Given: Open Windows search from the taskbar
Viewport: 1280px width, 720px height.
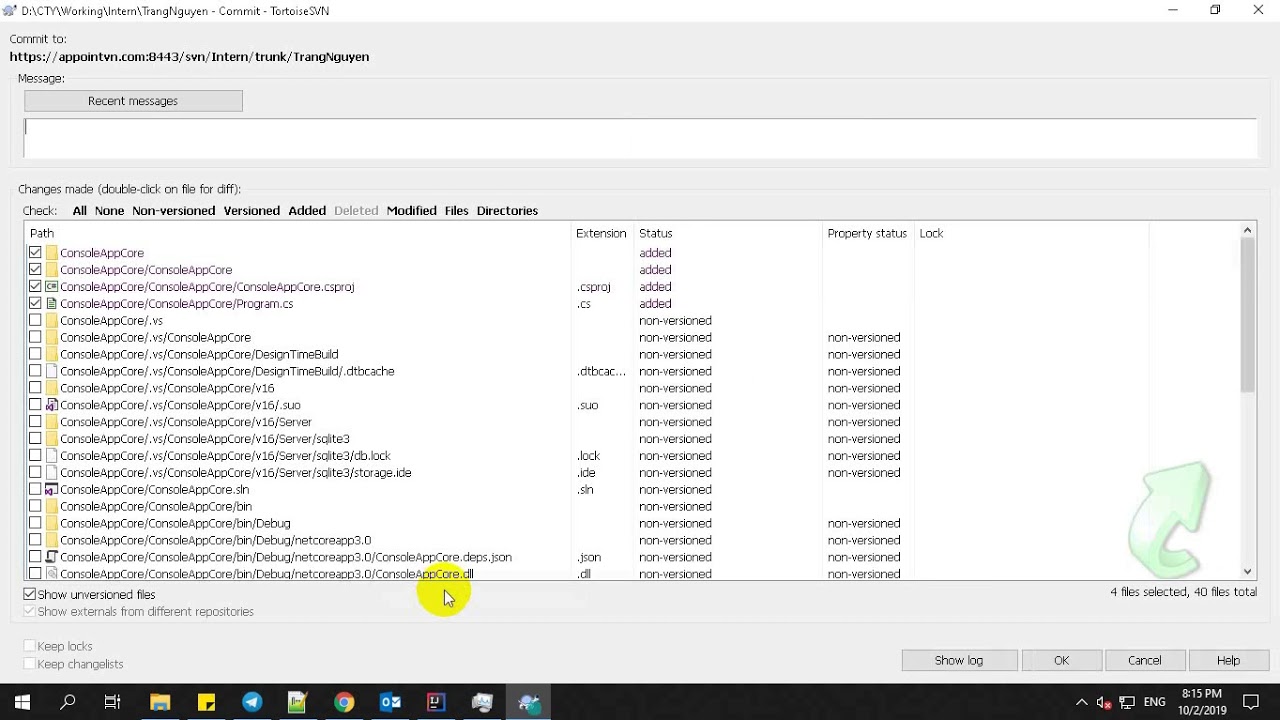Looking at the screenshot, I should click(x=68, y=702).
